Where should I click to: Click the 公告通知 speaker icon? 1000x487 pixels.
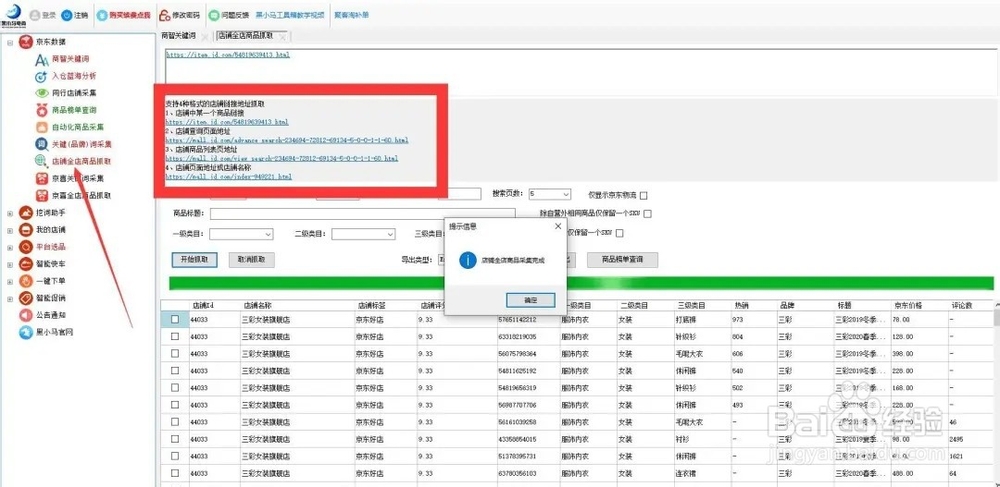tap(26, 315)
